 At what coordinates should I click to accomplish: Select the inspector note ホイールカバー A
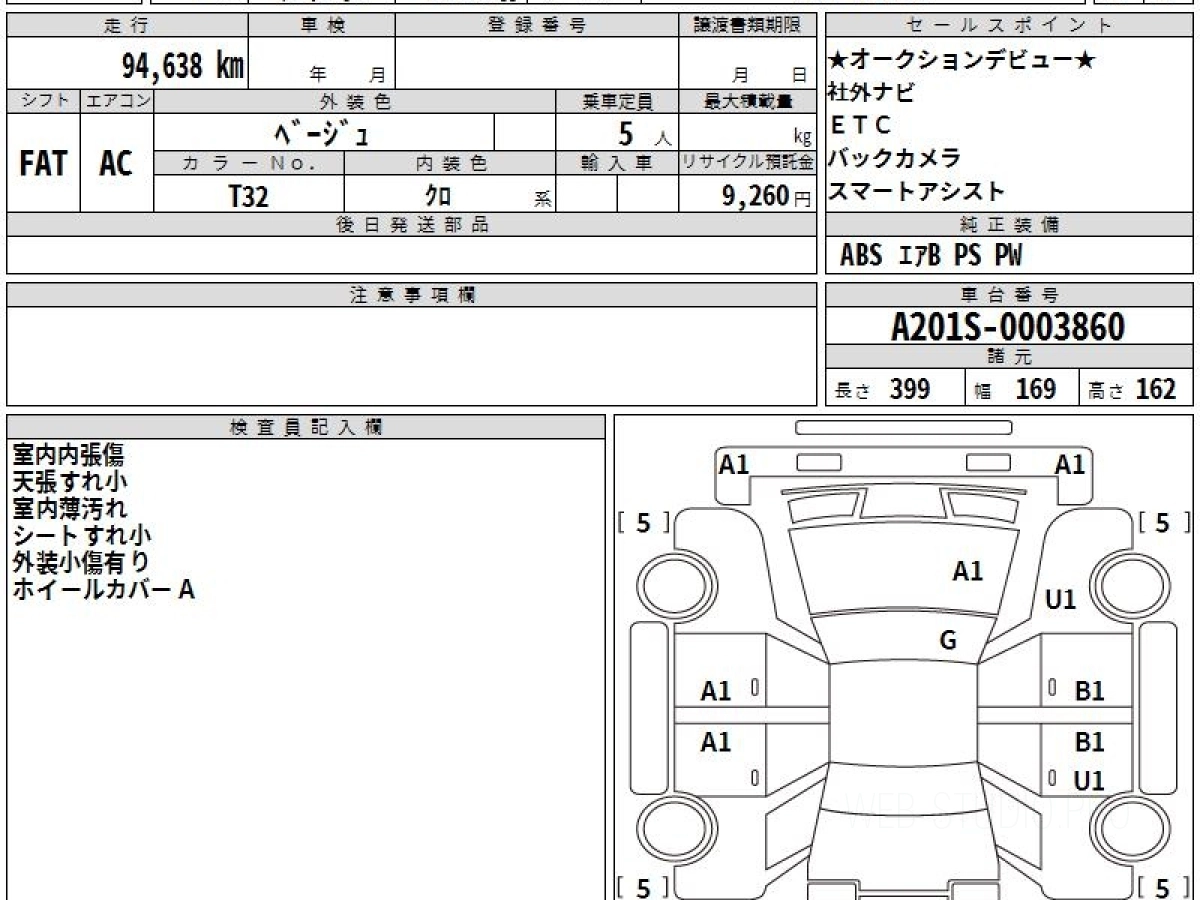pos(104,590)
